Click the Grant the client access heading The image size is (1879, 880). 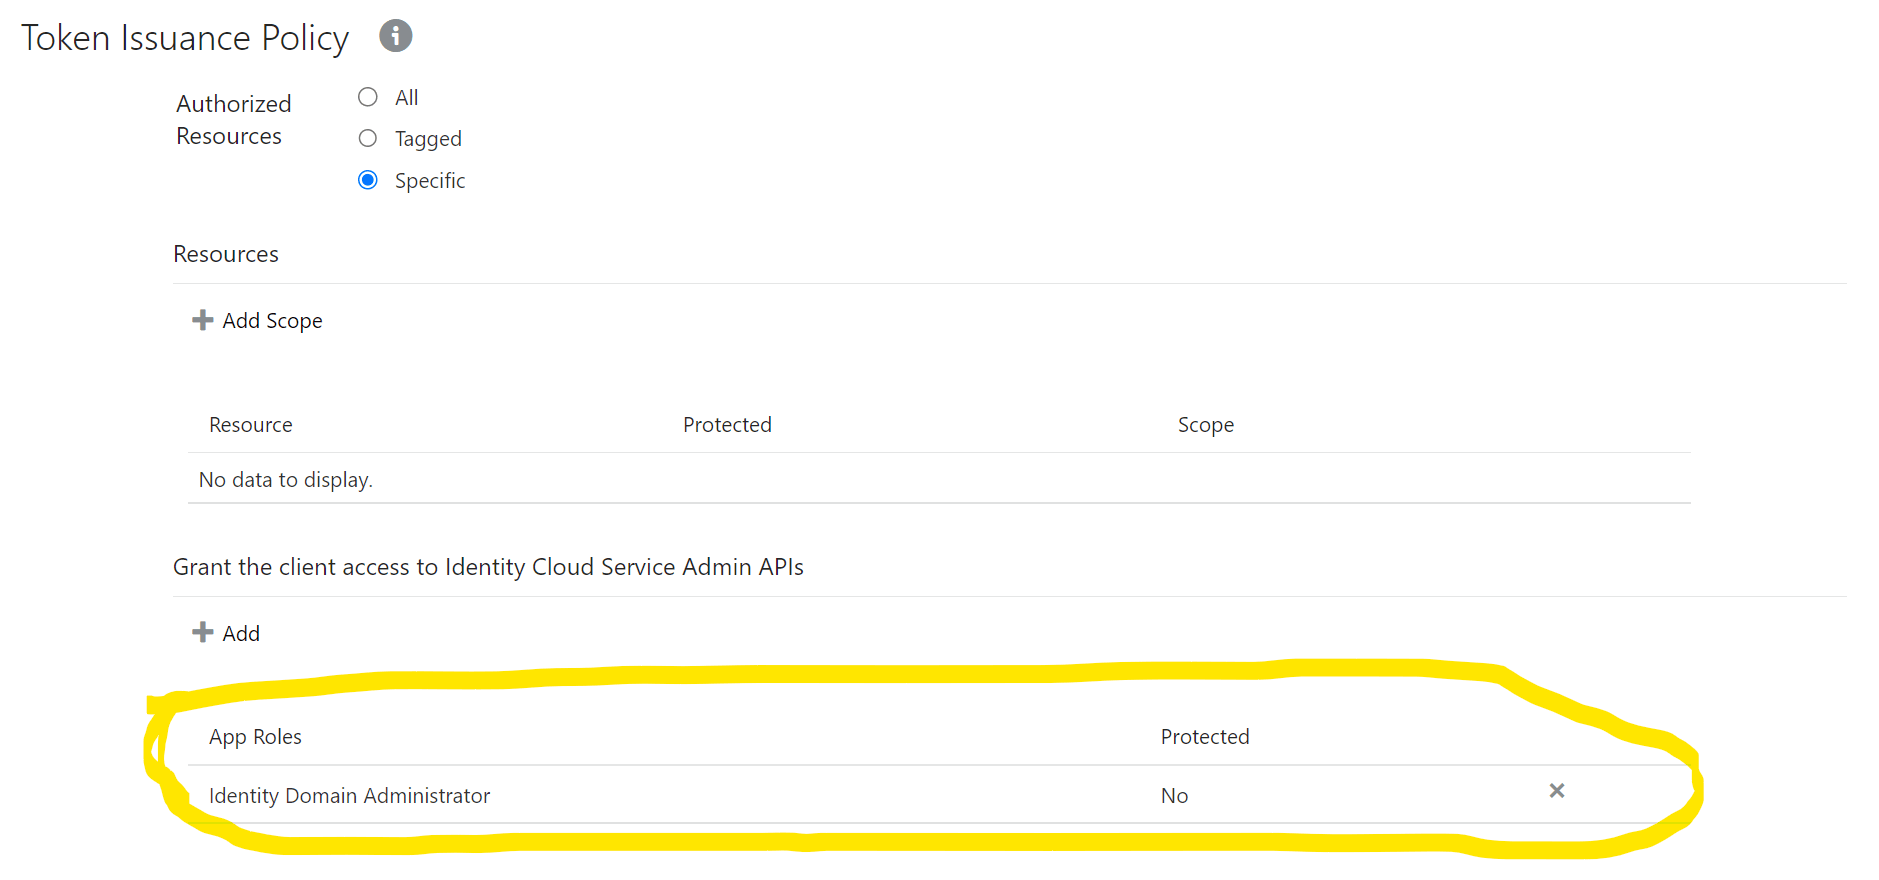[x=488, y=567]
